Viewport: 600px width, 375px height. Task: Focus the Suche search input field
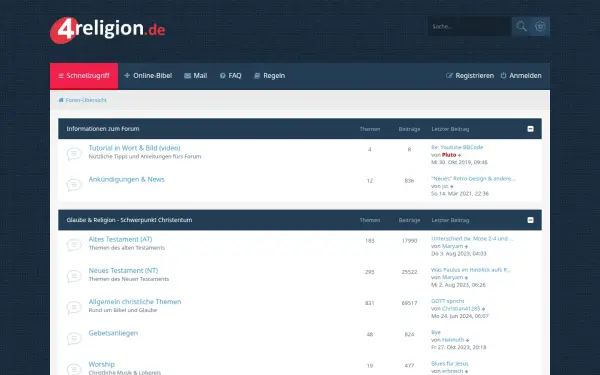470,26
